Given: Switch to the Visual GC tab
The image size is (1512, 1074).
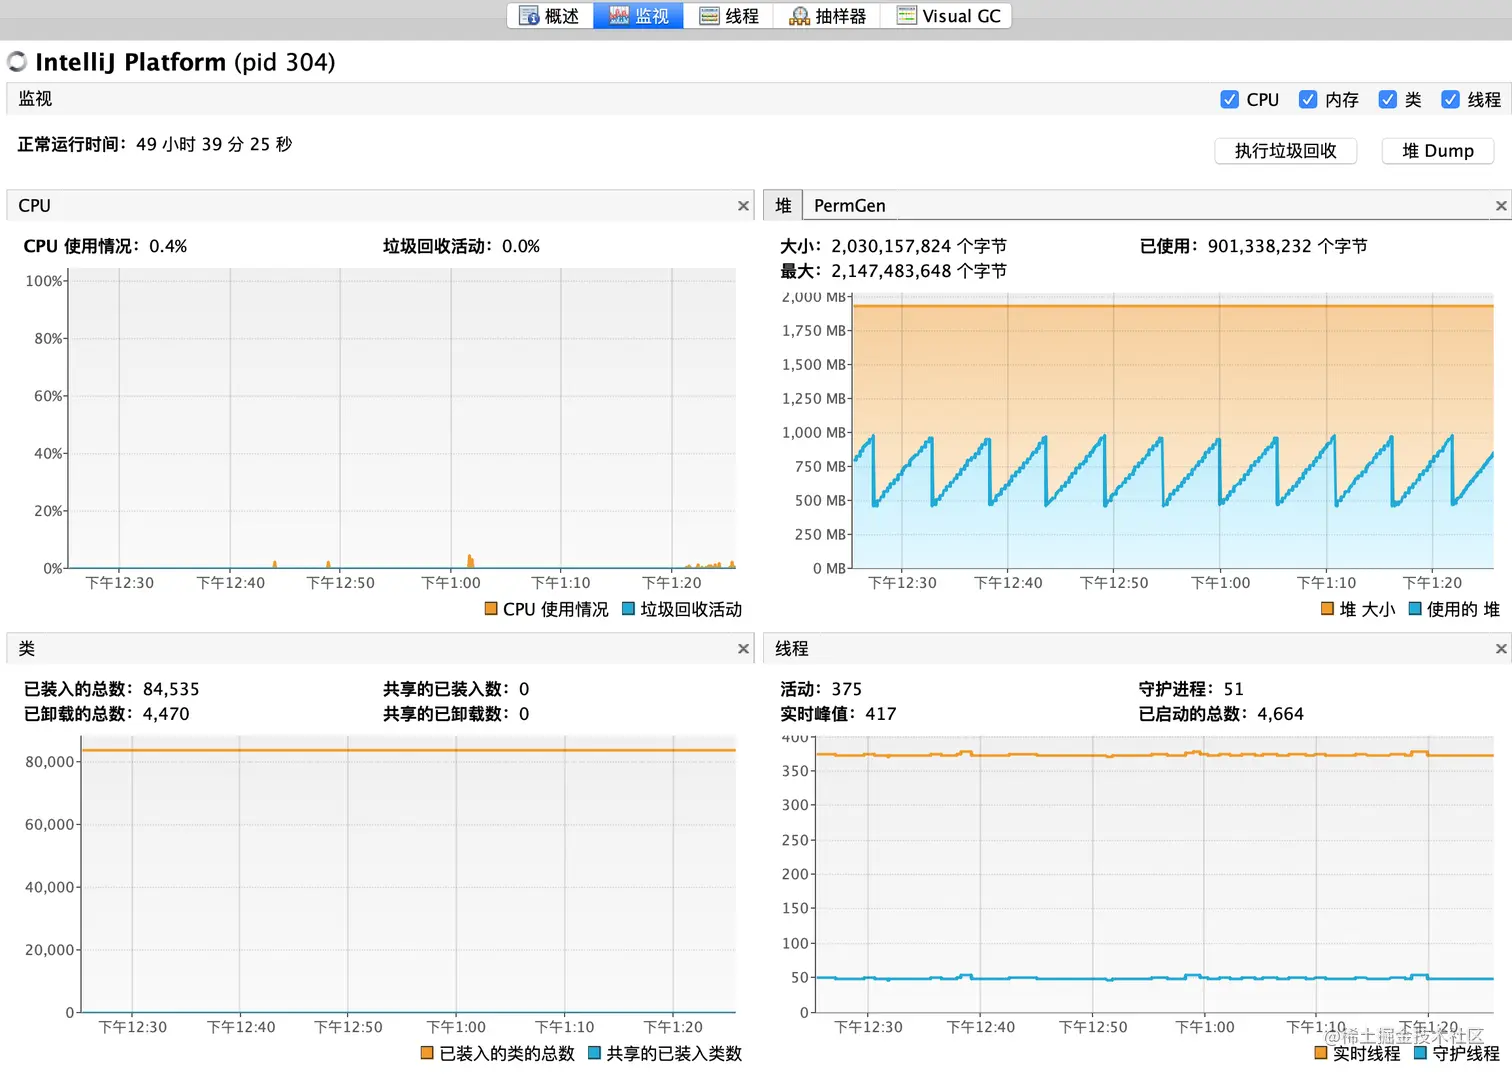Looking at the screenshot, I should point(947,16).
